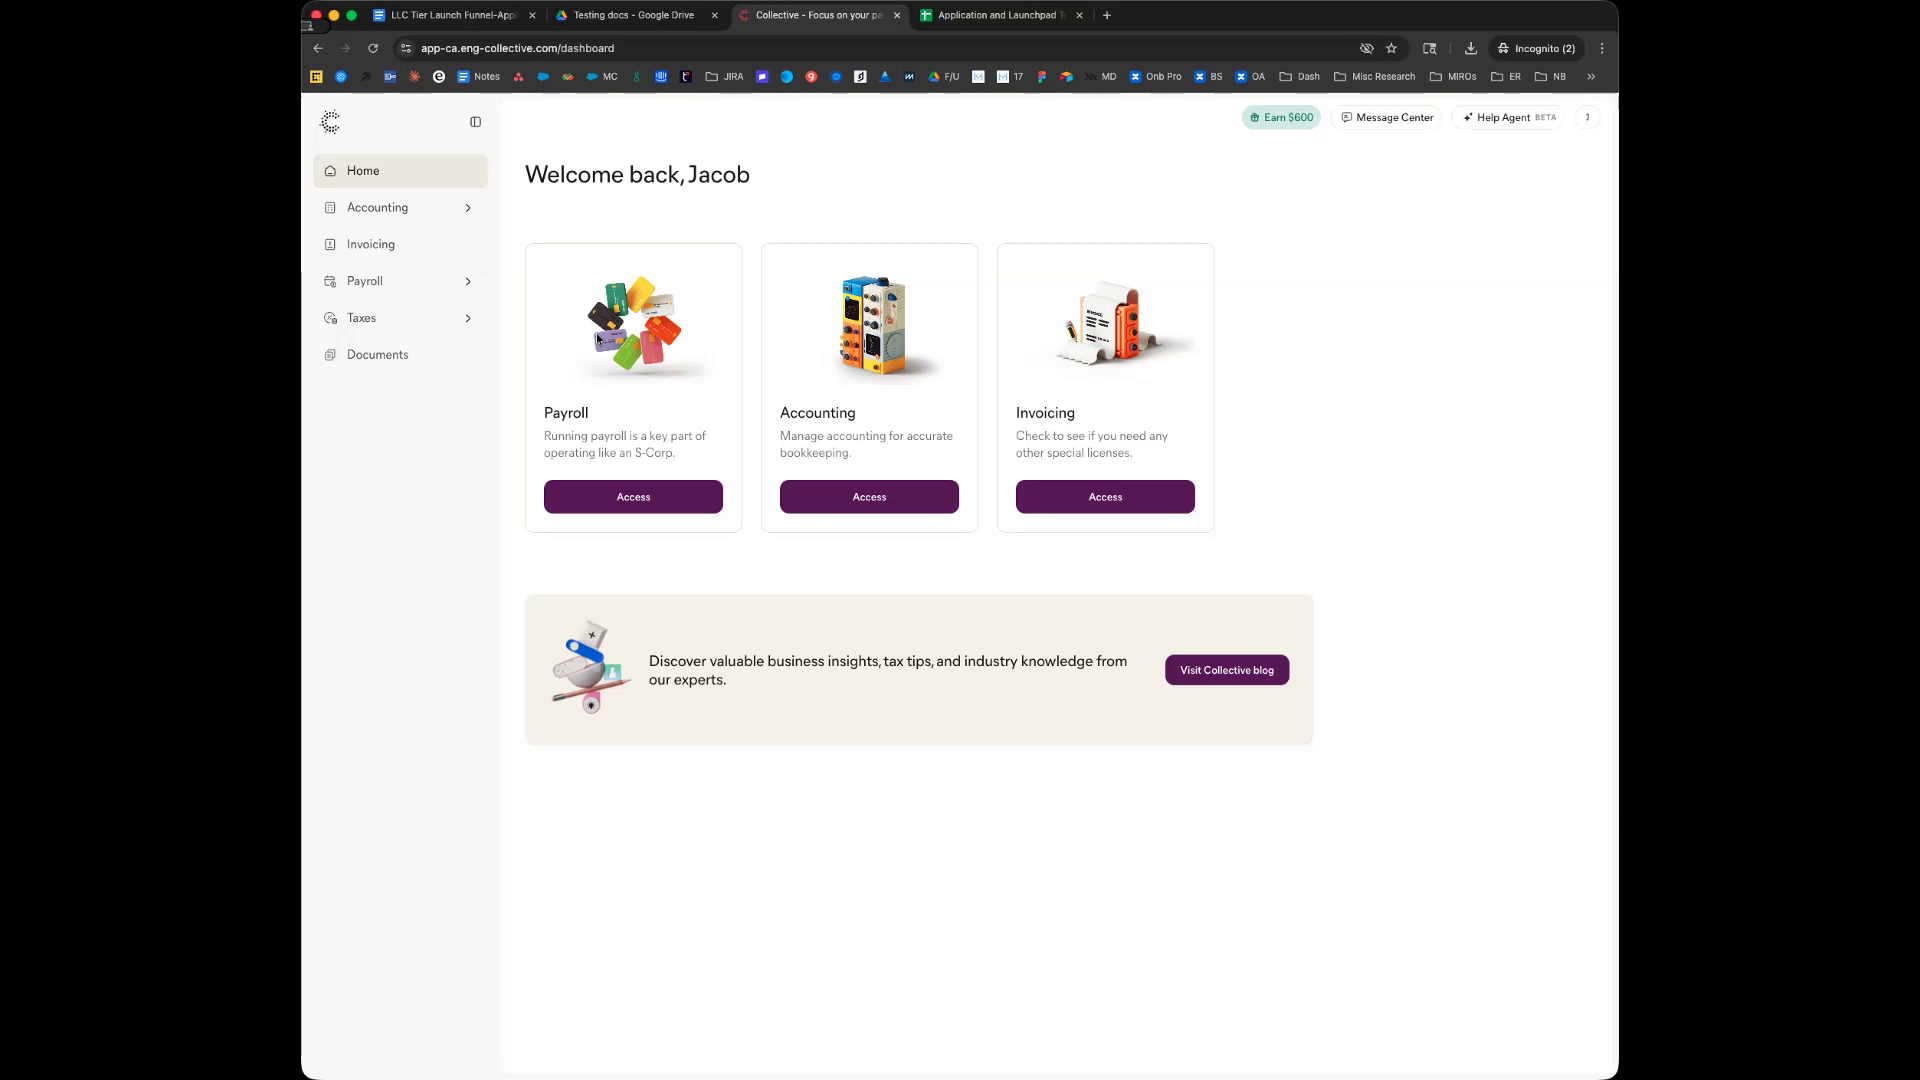Expand the Accounting sidebar chevron
The width and height of the screenshot is (1920, 1080).
click(x=468, y=208)
